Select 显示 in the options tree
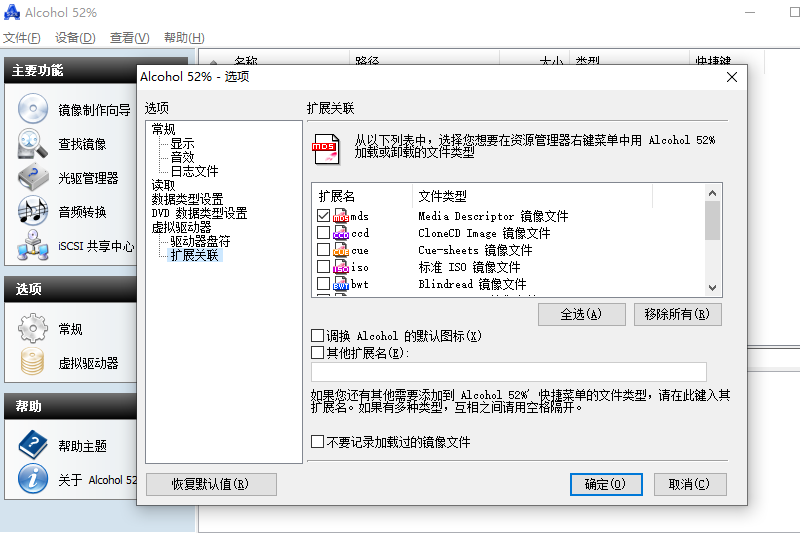 (x=182, y=143)
